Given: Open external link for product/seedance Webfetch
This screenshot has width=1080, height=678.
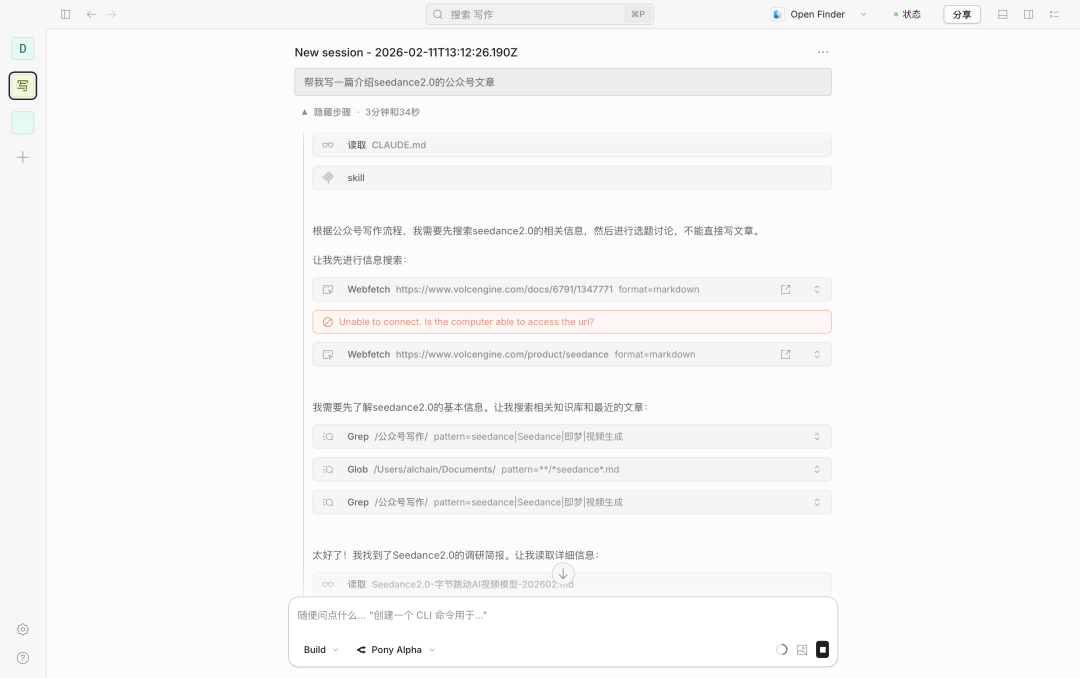Looking at the screenshot, I should pyautogui.click(x=785, y=354).
